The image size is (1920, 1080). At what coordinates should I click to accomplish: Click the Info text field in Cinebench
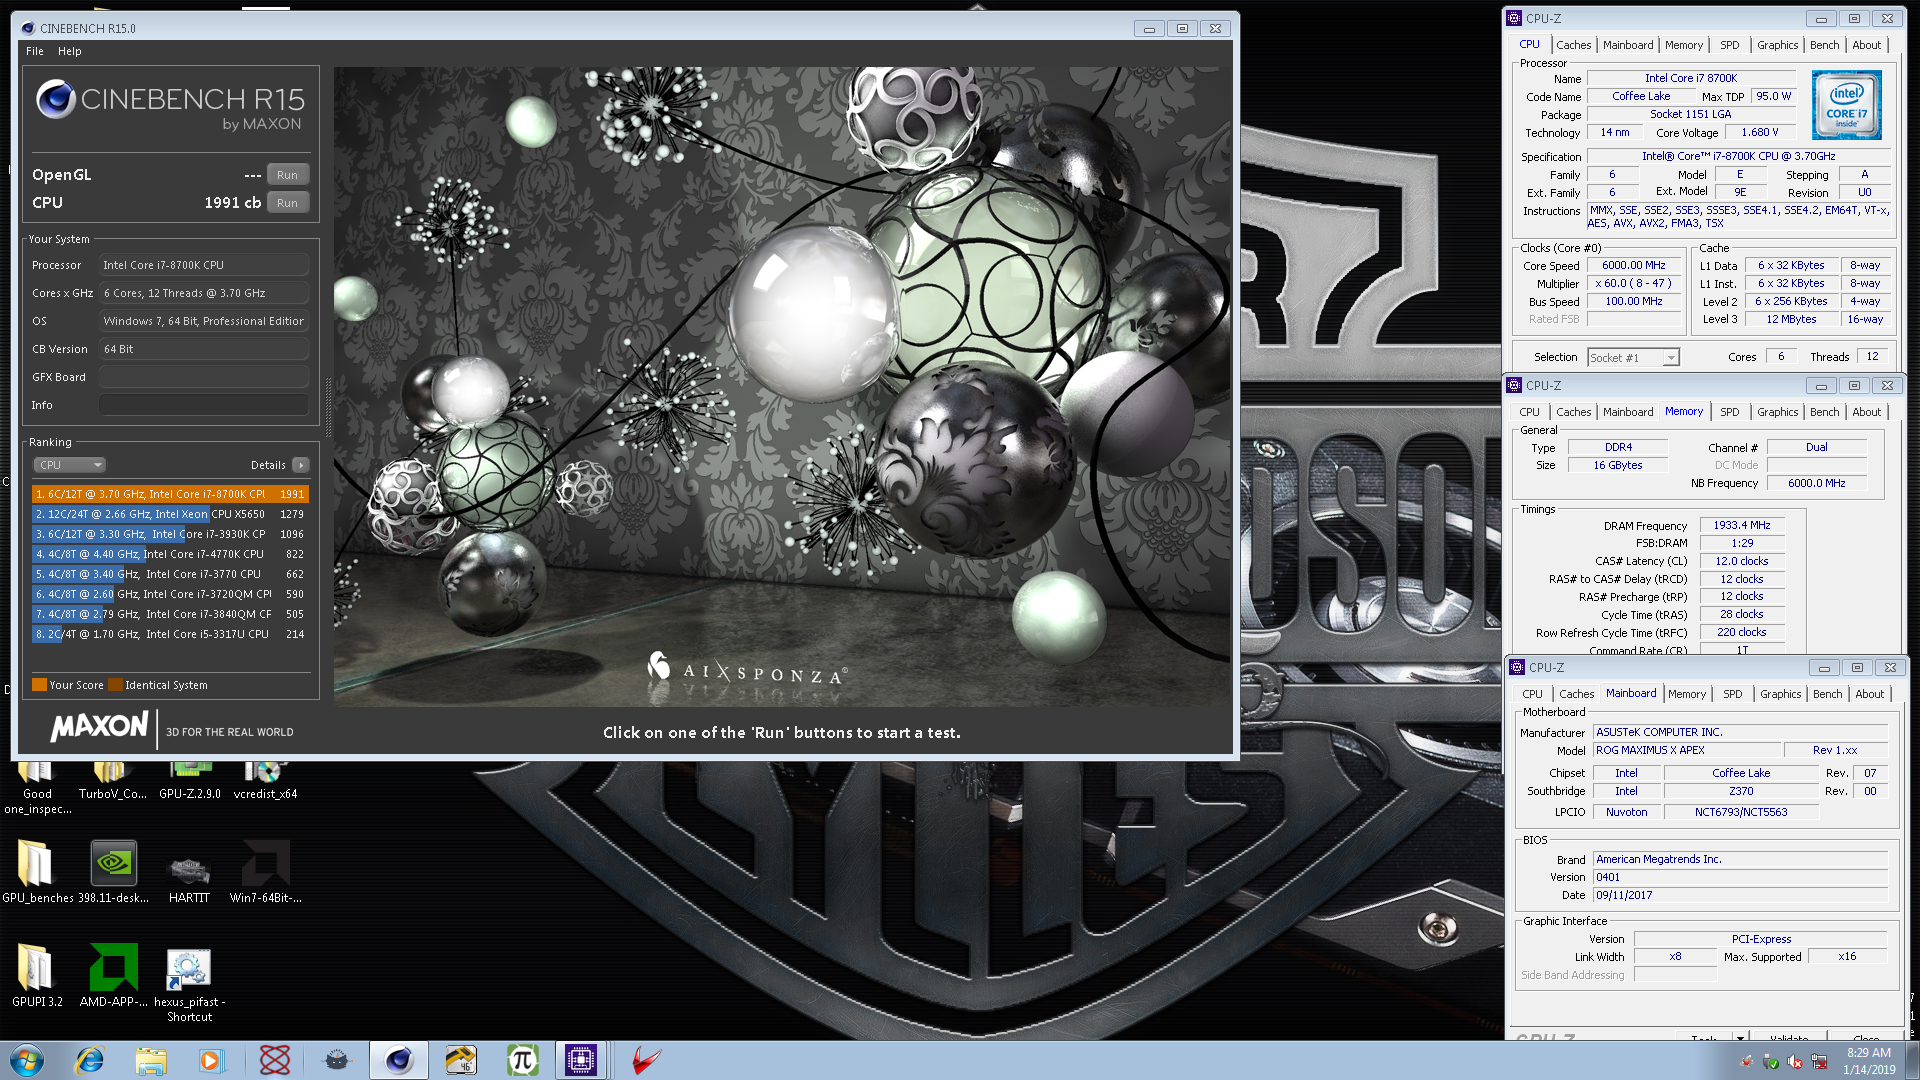point(204,405)
